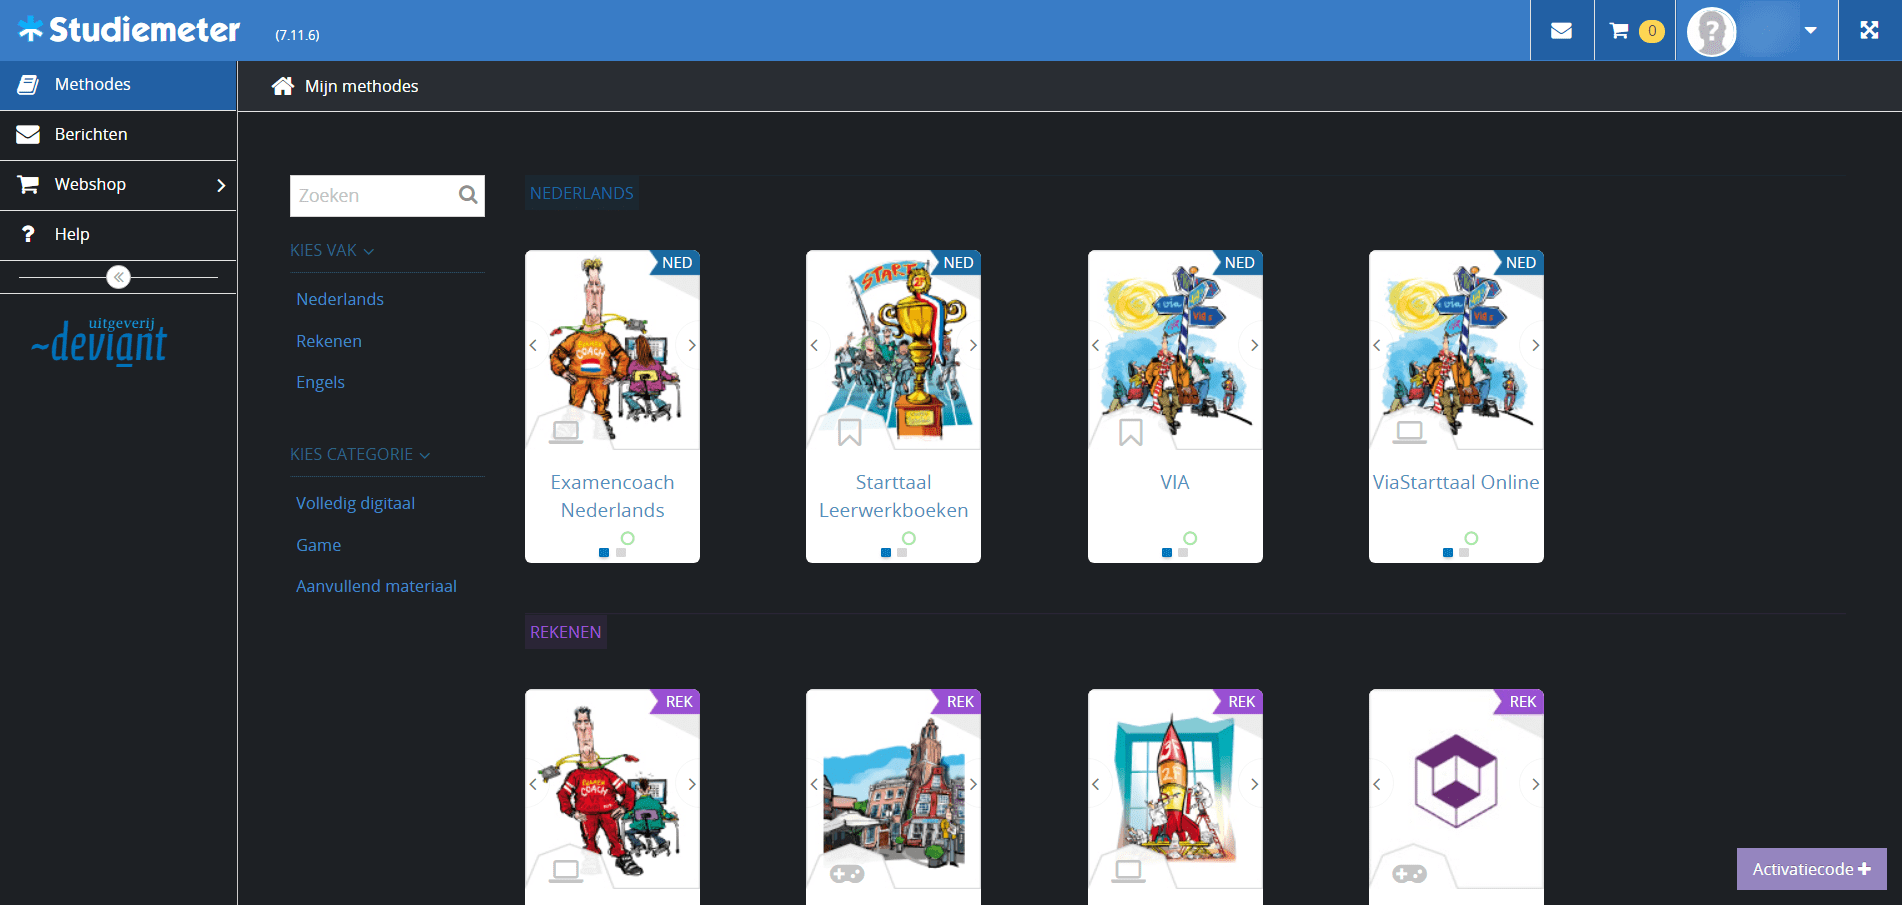The image size is (1902, 905).
Task: Click the Activatiecode button
Action: [1811, 869]
